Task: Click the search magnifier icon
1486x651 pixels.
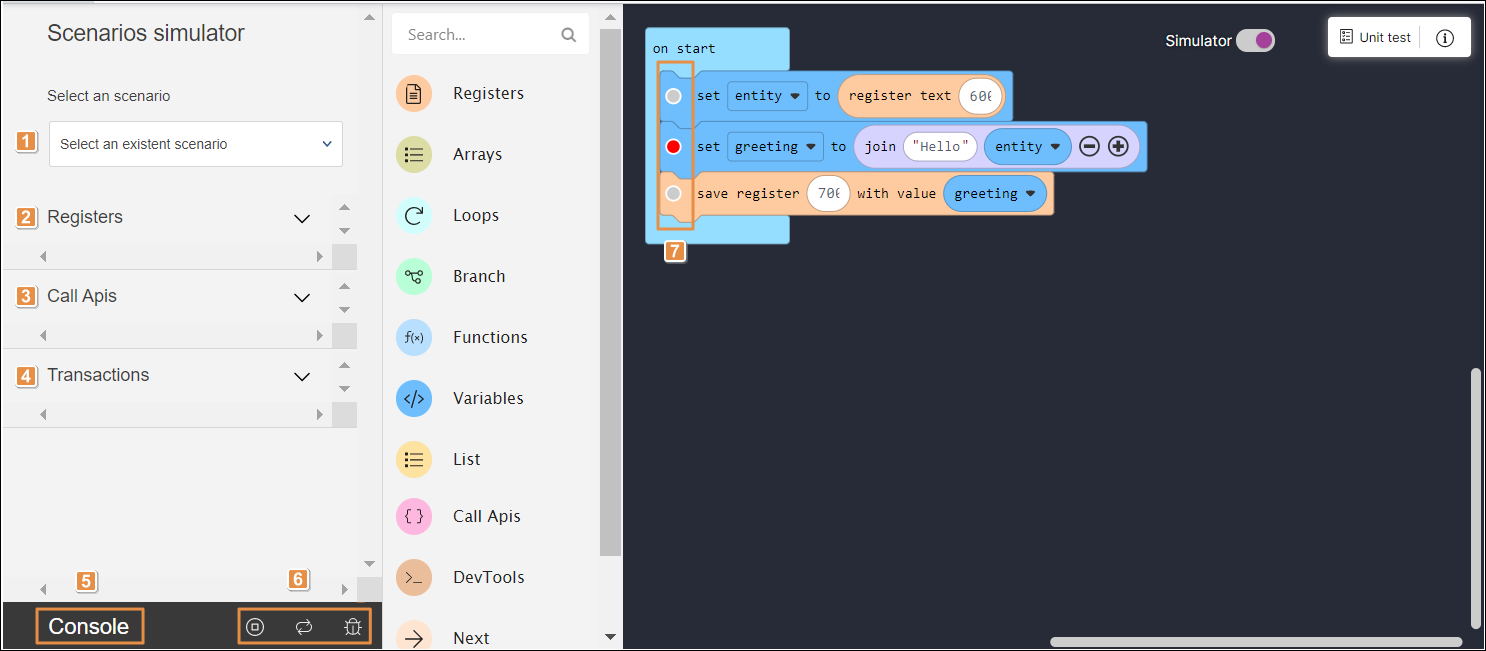Action: [569, 35]
